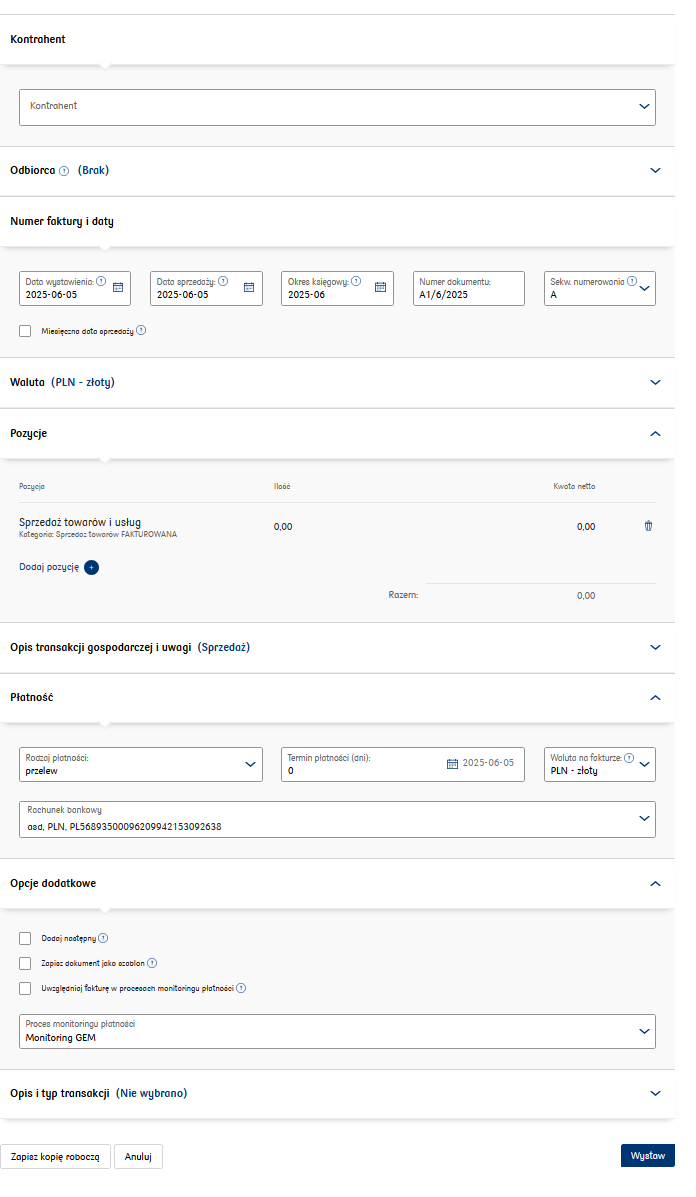This screenshot has width=696, height=1197.
Task: Open the Termin płatności calendar icon
Action: tap(453, 764)
